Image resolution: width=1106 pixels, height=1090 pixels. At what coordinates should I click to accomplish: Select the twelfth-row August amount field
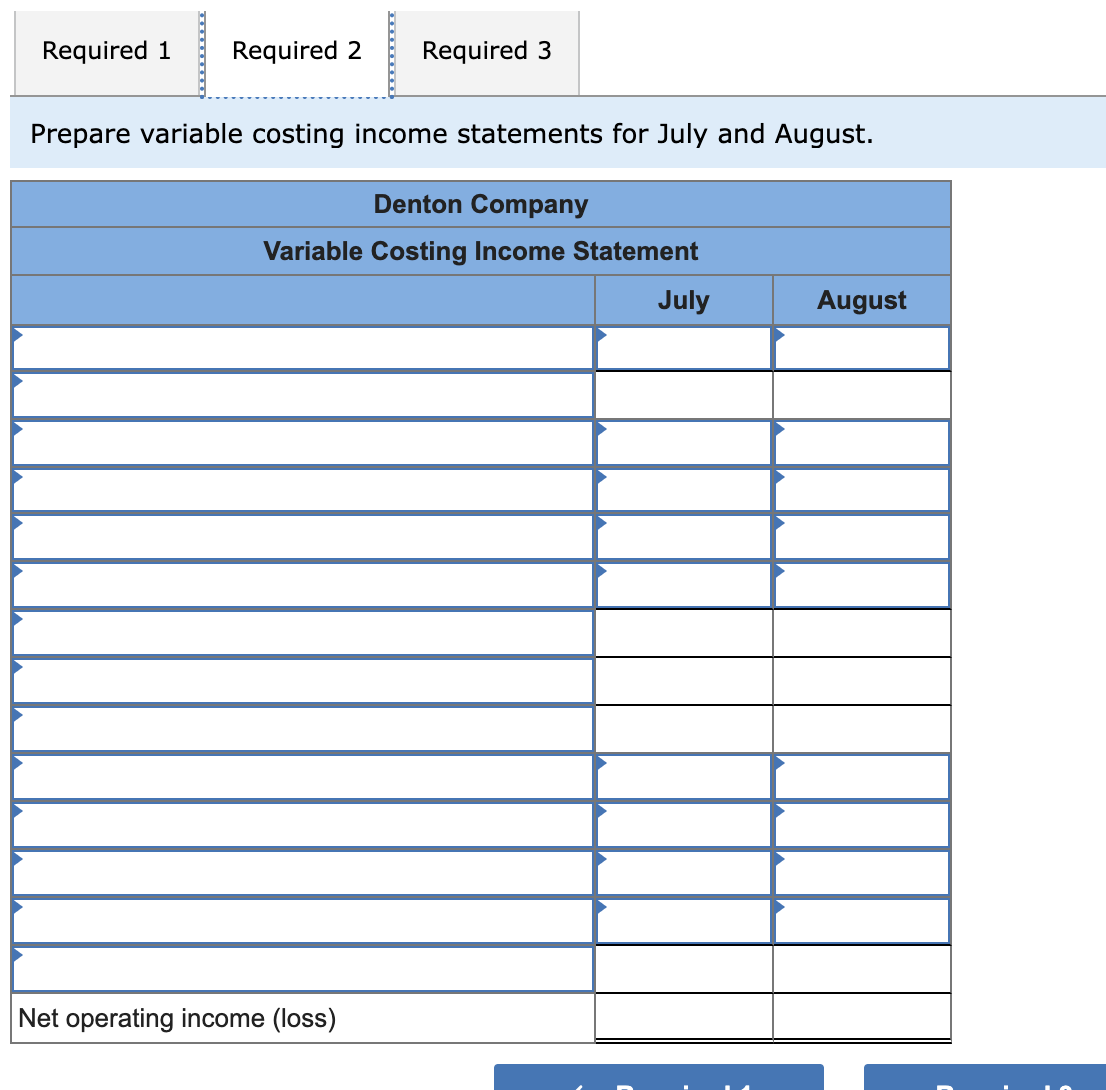pyautogui.click(x=862, y=873)
